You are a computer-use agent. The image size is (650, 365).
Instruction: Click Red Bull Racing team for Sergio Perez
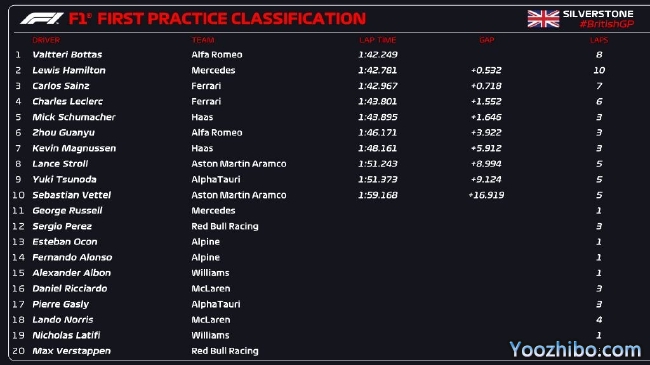point(225,226)
